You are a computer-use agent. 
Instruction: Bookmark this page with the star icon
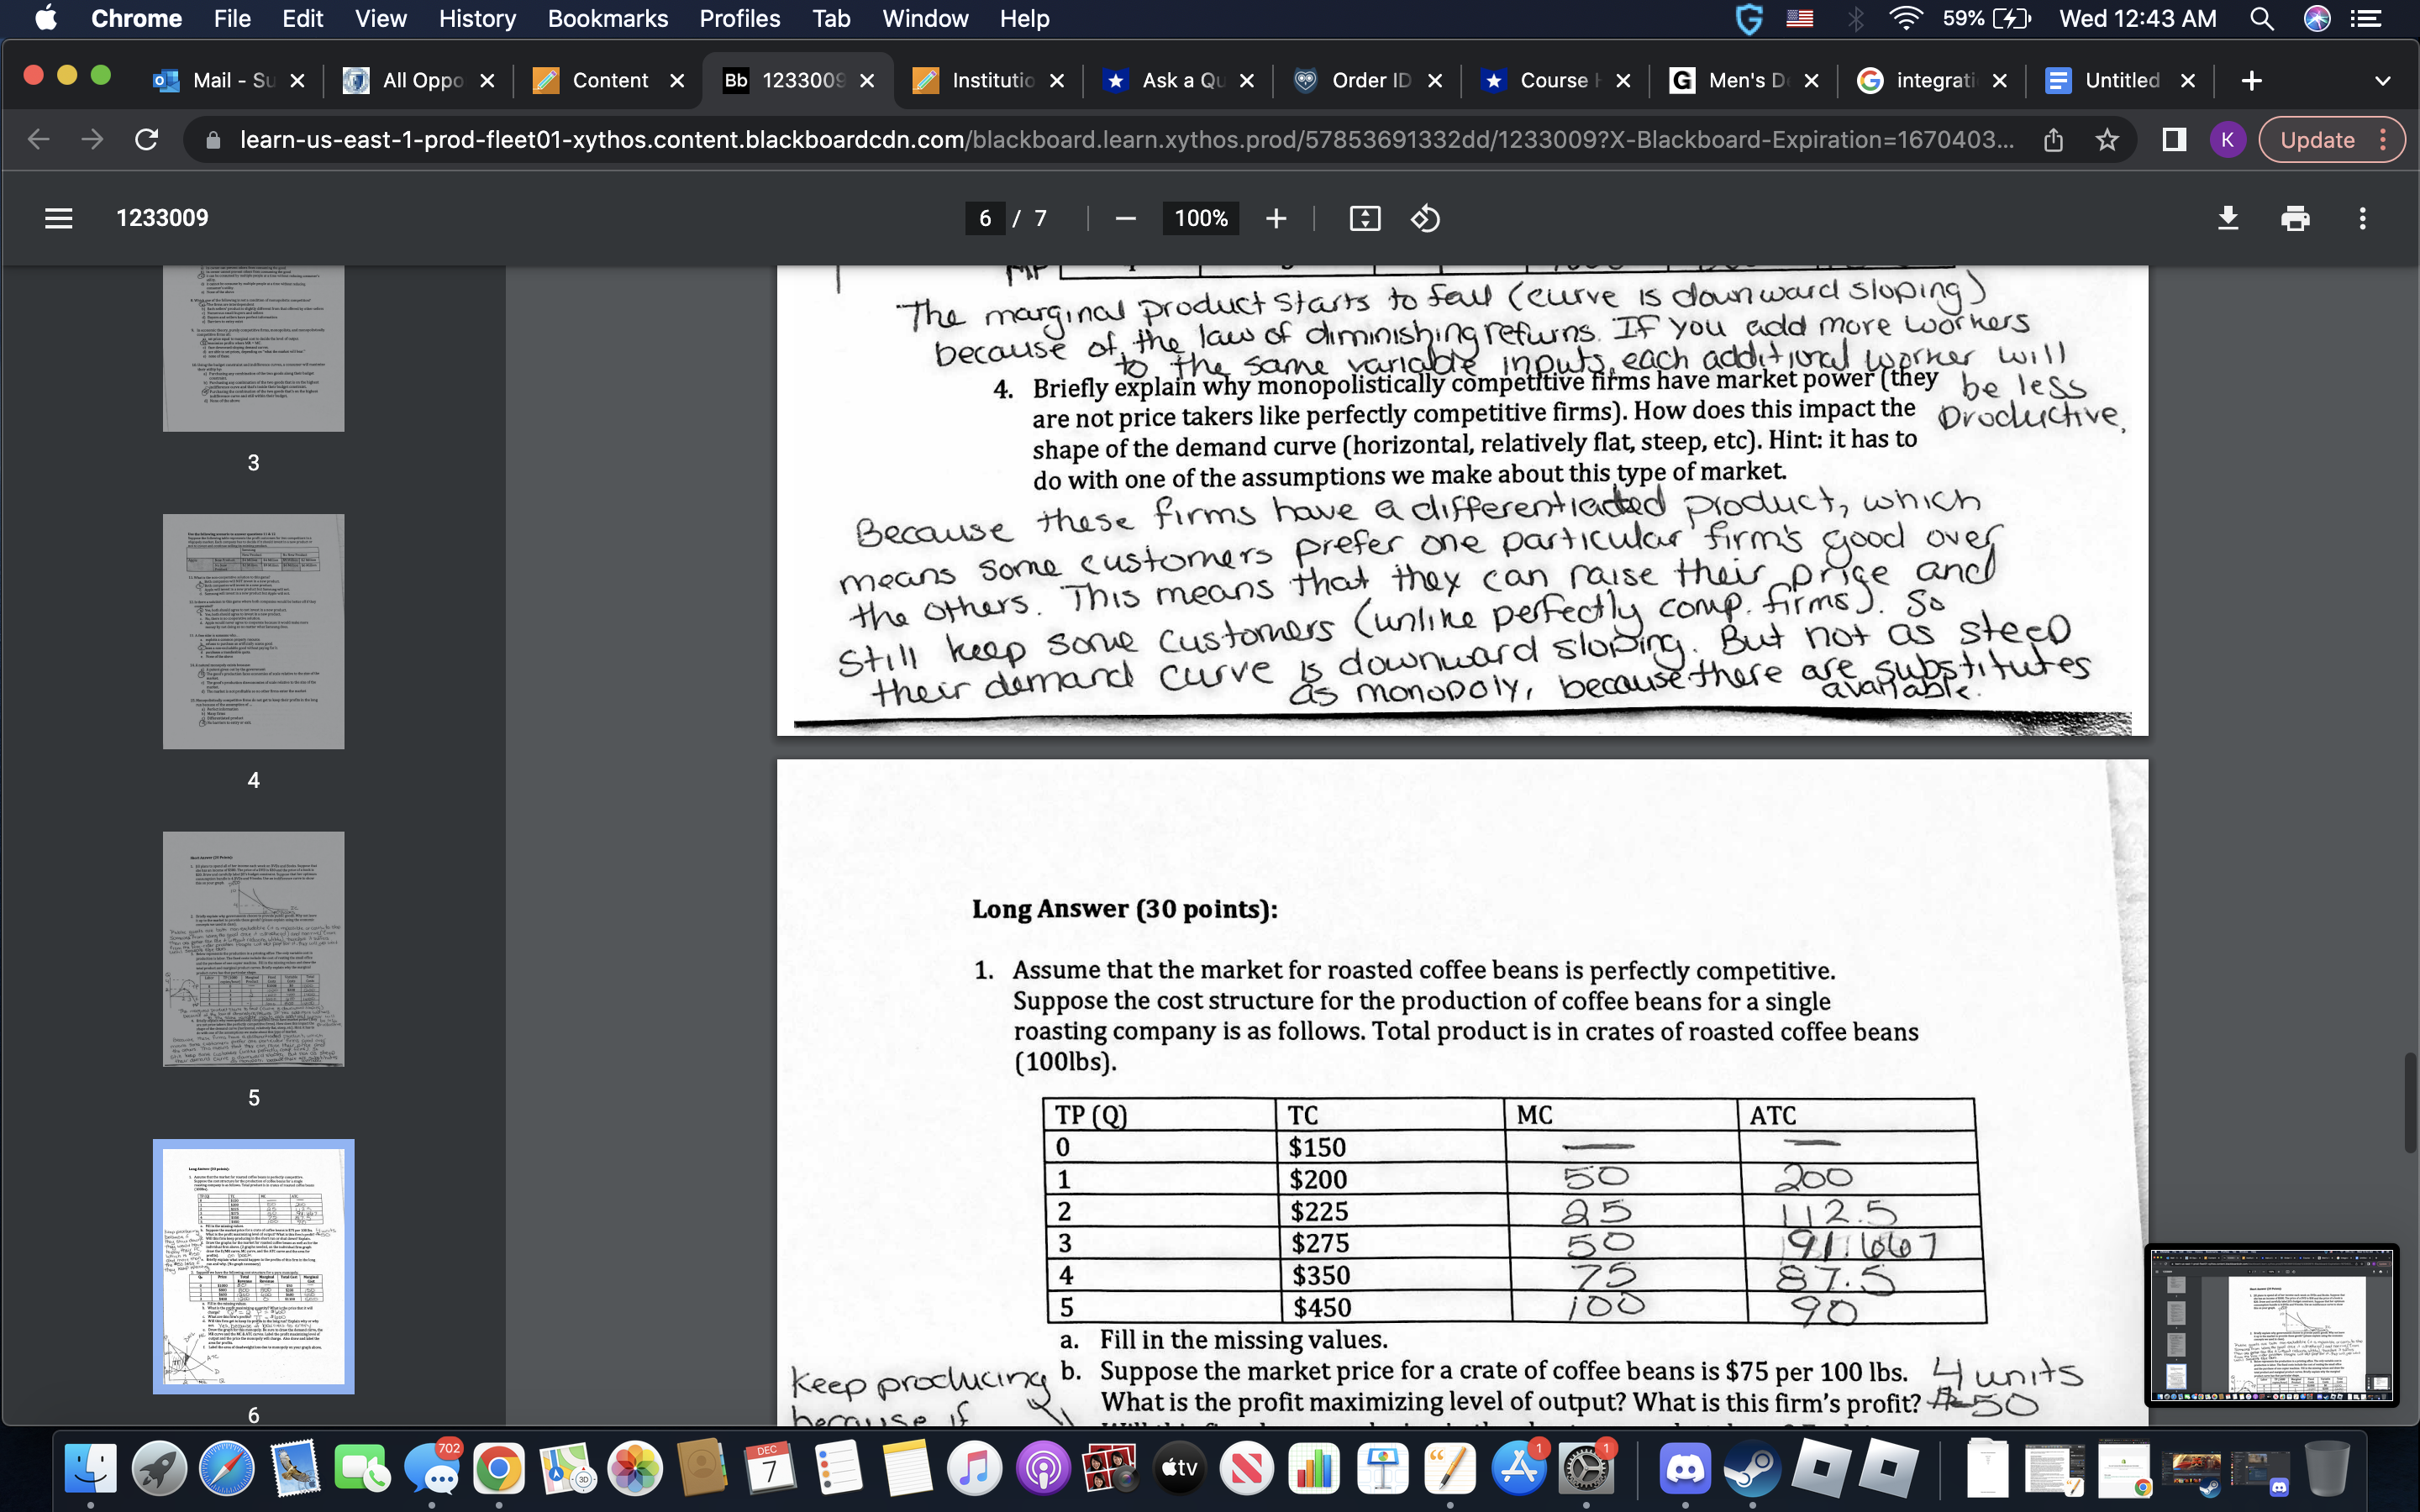tap(2107, 139)
